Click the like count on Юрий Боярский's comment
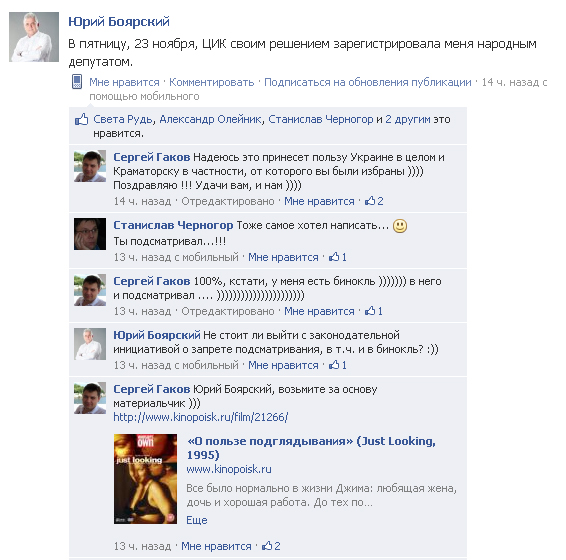 (338, 365)
